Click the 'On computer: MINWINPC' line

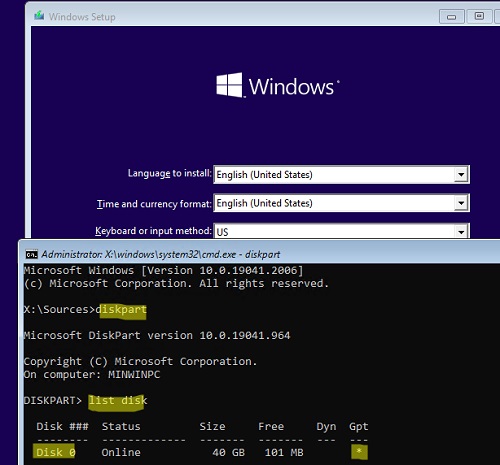click(92, 374)
